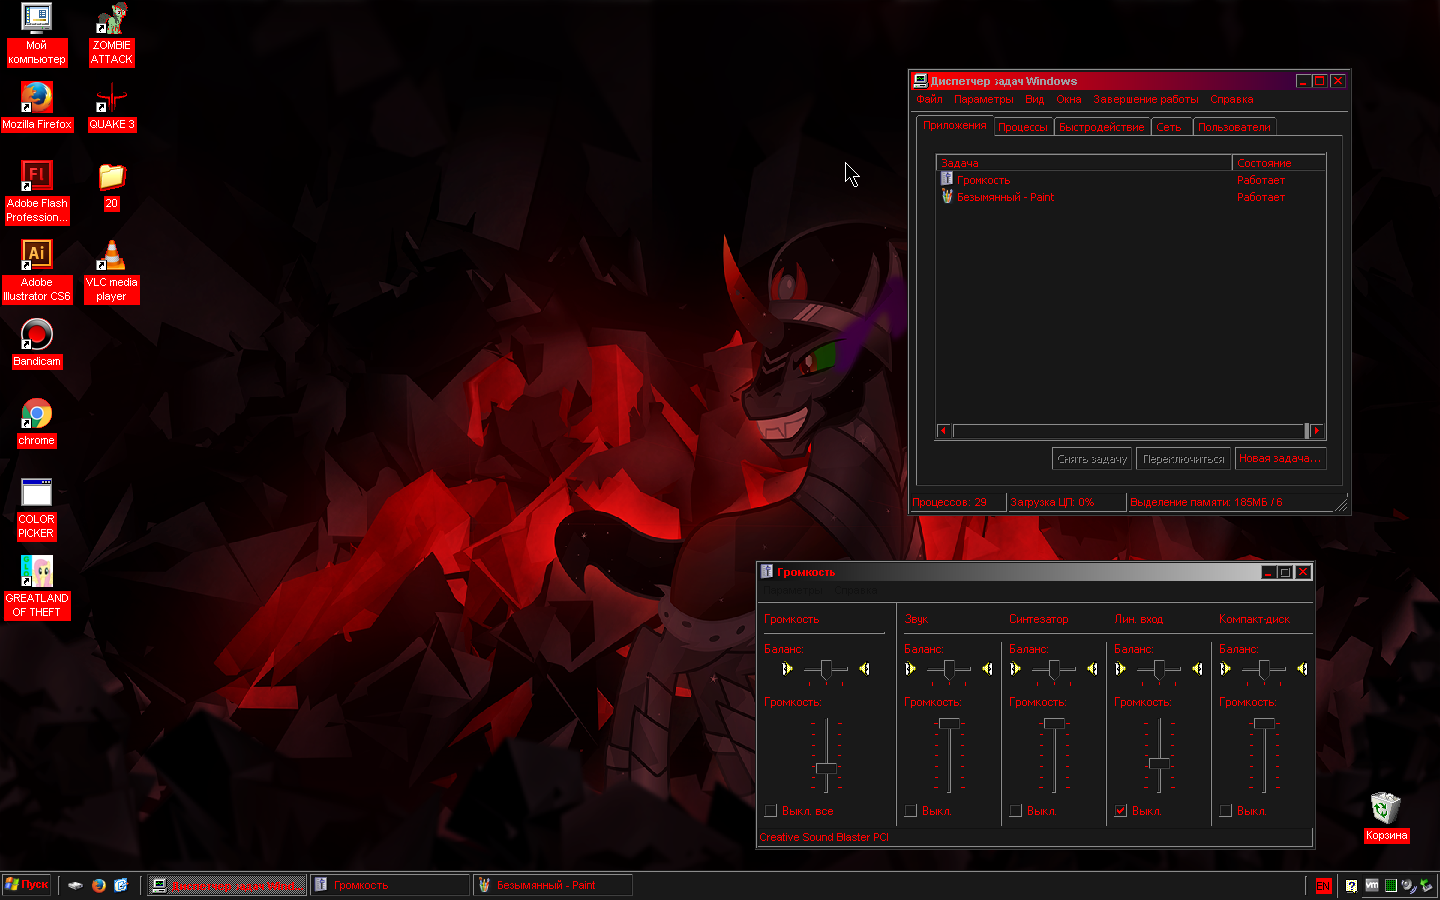Click the Новая задача... button

1280,458
